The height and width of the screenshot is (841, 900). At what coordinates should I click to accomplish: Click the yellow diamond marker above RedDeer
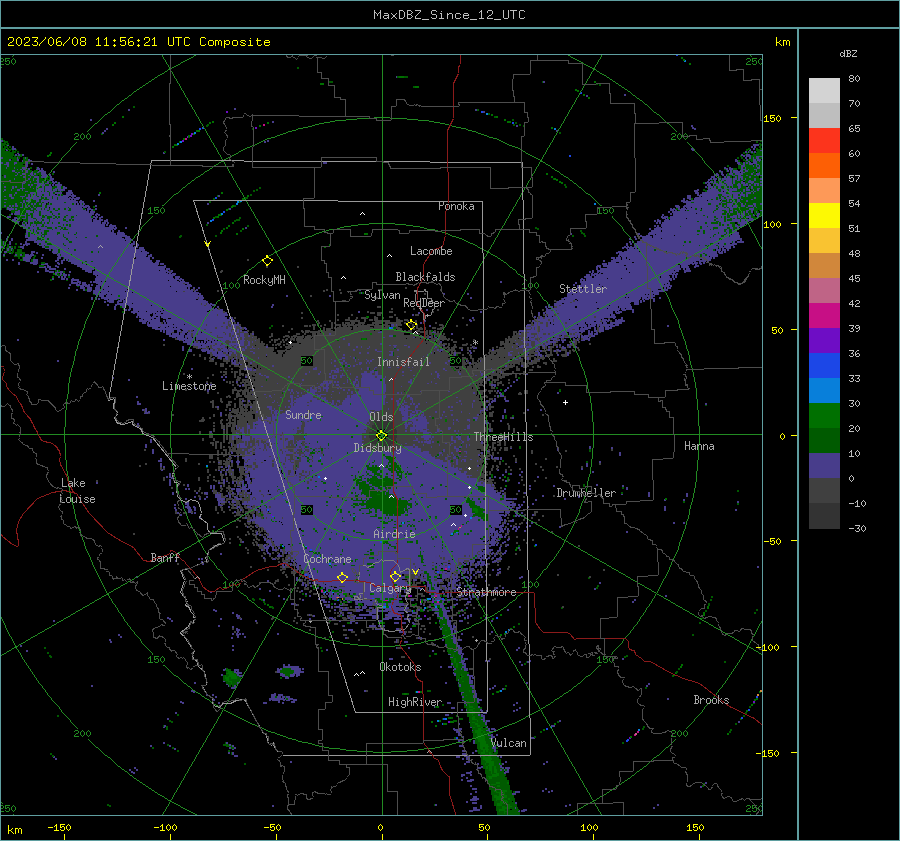click(x=411, y=325)
